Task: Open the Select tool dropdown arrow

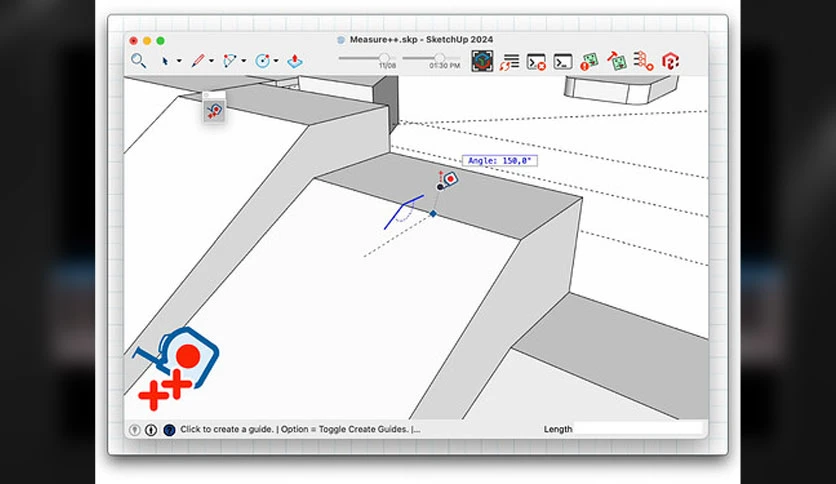Action: [x=179, y=61]
